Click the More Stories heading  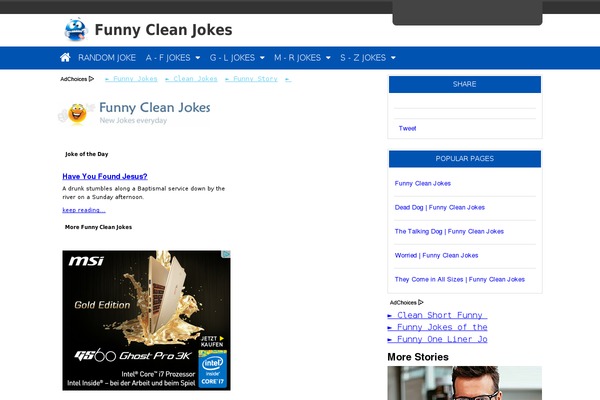pyautogui.click(x=418, y=357)
